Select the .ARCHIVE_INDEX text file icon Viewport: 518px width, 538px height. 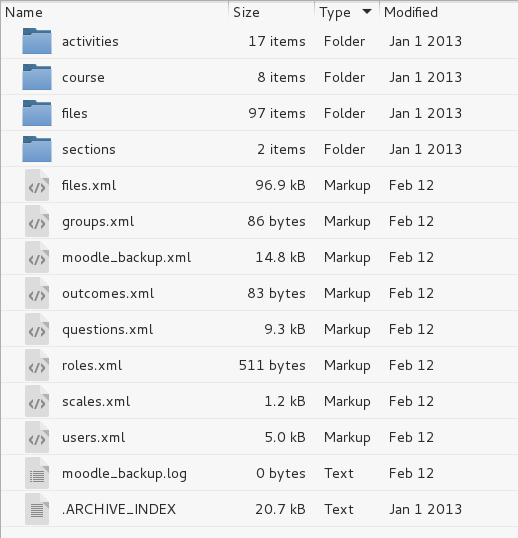(37, 510)
